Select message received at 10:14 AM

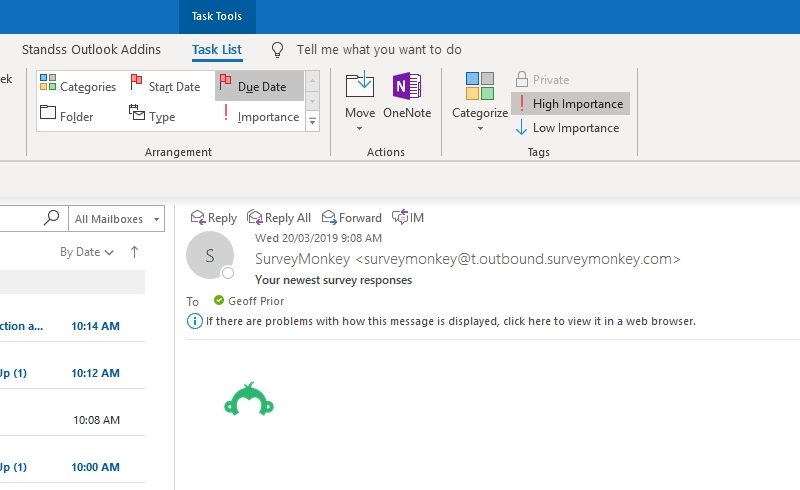tap(71, 326)
